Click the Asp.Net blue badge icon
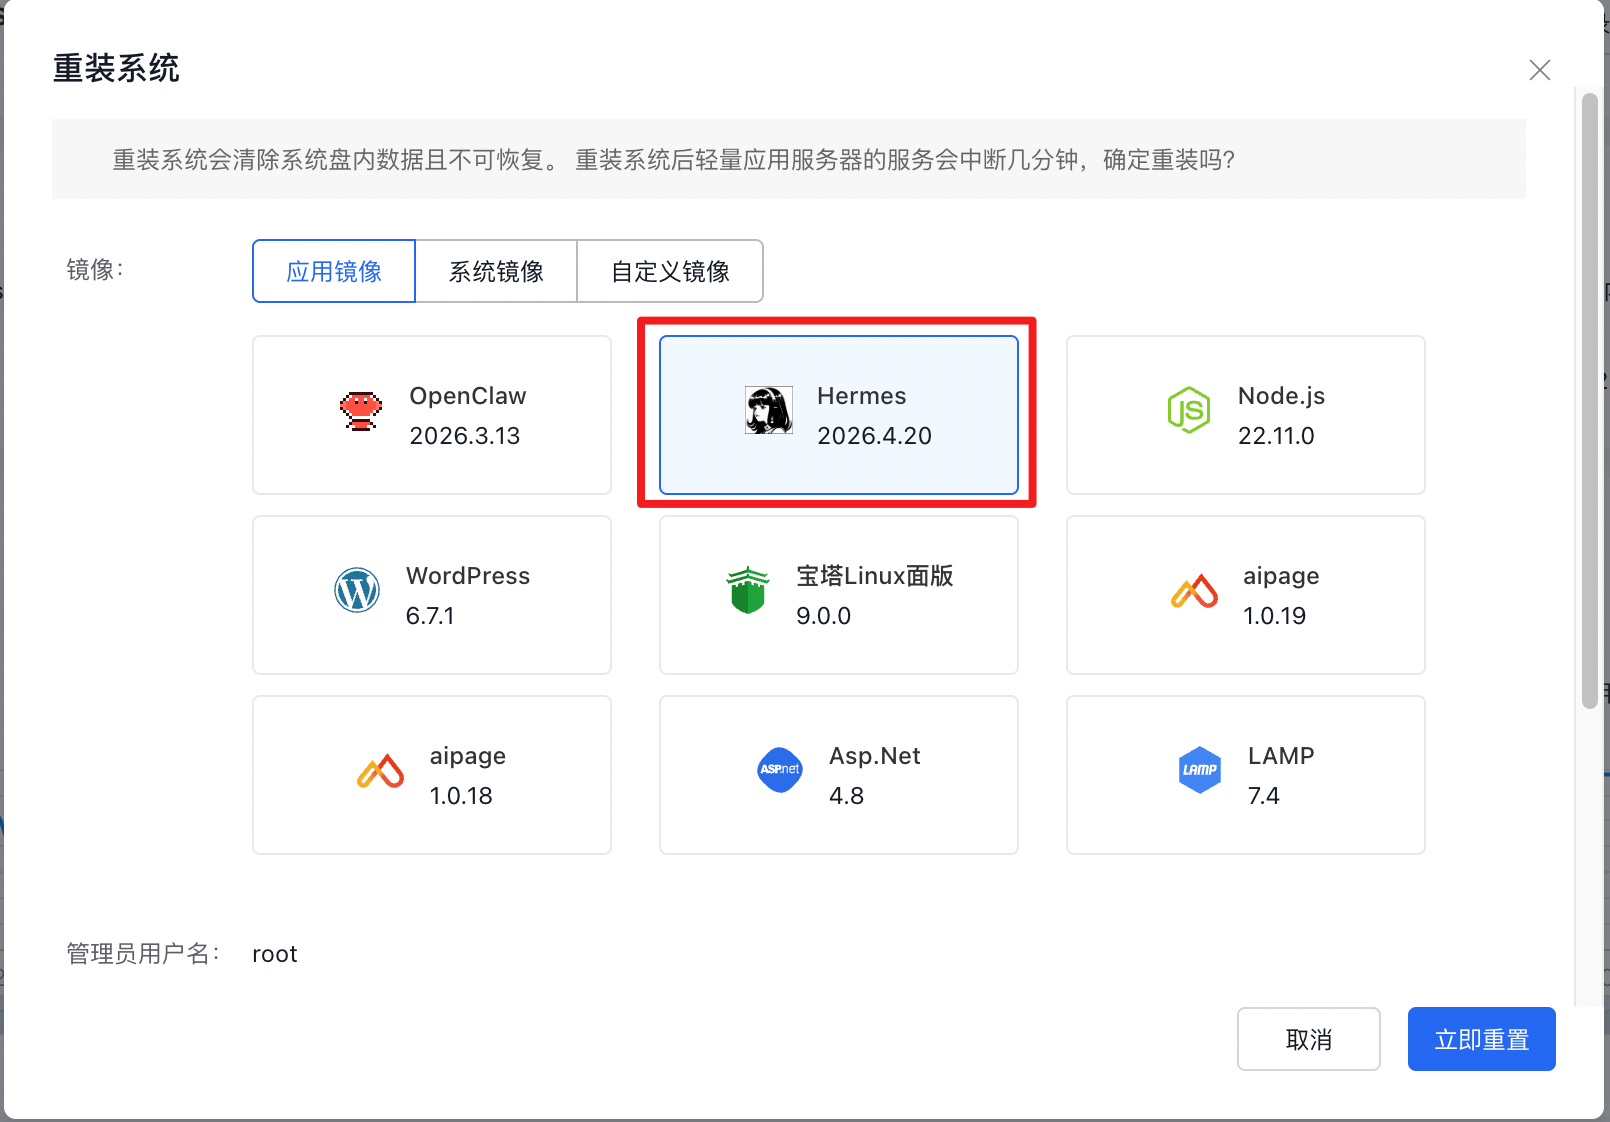Viewport: 1610px width, 1122px height. (780, 770)
